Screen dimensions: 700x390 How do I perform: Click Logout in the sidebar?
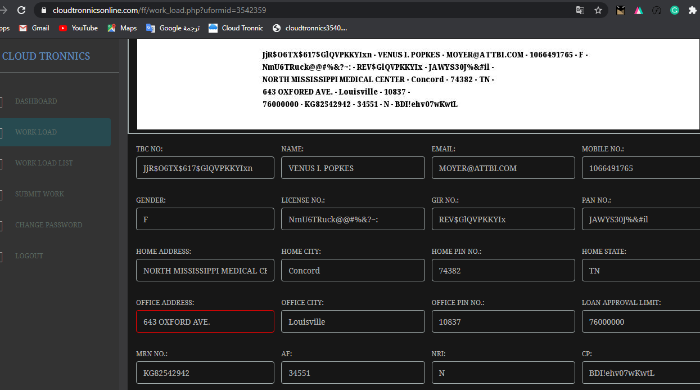[x=29, y=256]
